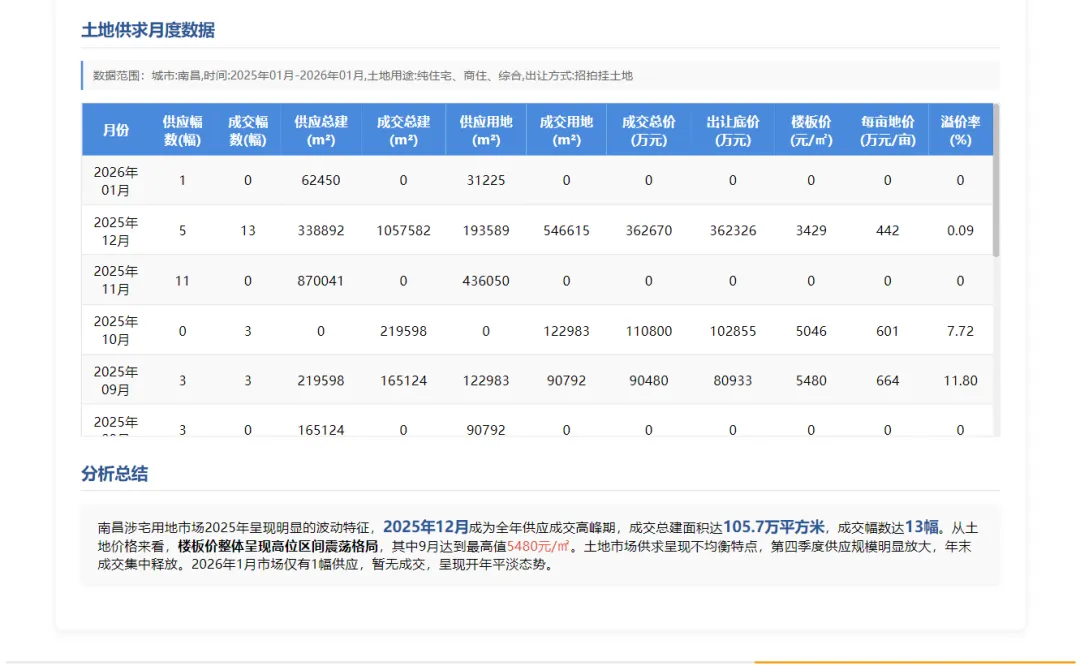Viewport: 1080px width, 666px height.
Task: Click the 成交用地(m²) column header
Action: pos(566,129)
